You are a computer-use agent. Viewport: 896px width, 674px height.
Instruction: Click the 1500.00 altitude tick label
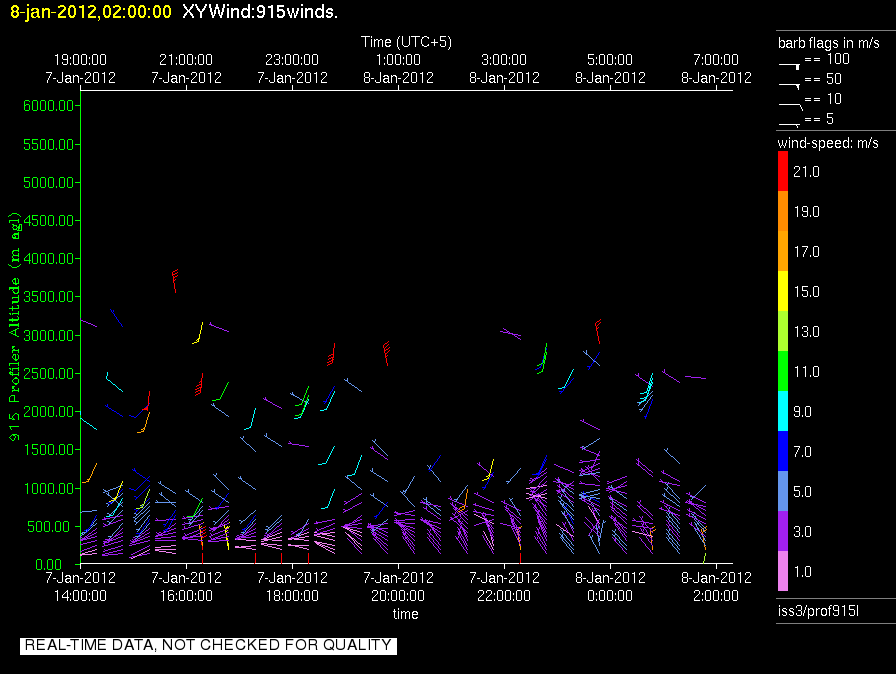[x=49, y=450]
